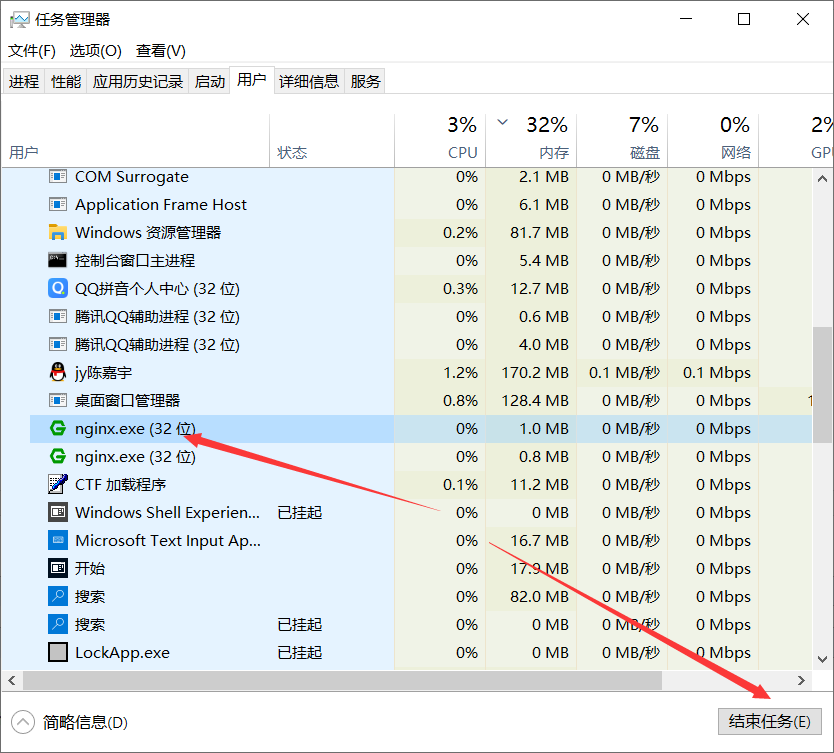834x753 pixels.
Task: Click the highlighted nginx.exe green icon
Action: pos(57,428)
